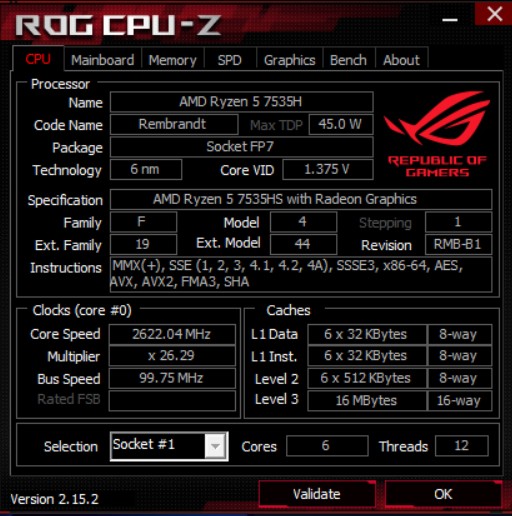The image size is (512, 516).
Task: Close the ROG CPU-Z window
Action: point(494,14)
